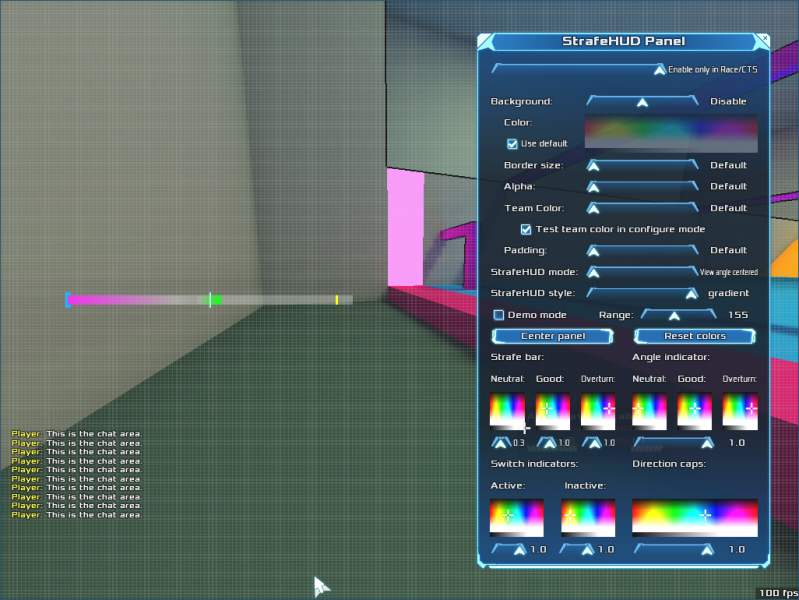Pick a color in the Background color picker
Image resolution: width=799 pixels, height=600 pixels.
tap(671, 134)
